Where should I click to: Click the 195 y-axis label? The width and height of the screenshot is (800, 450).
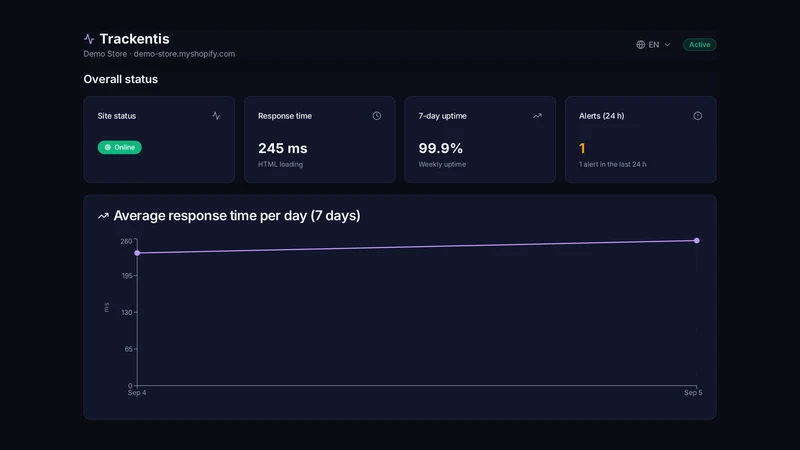click(127, 276)
